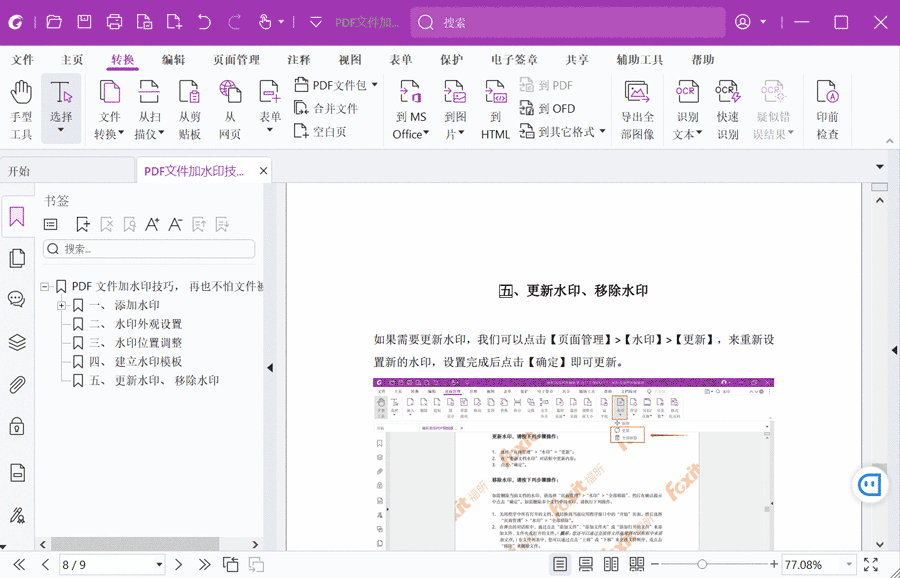Click zoom out minus button

(x=655, y=565)
